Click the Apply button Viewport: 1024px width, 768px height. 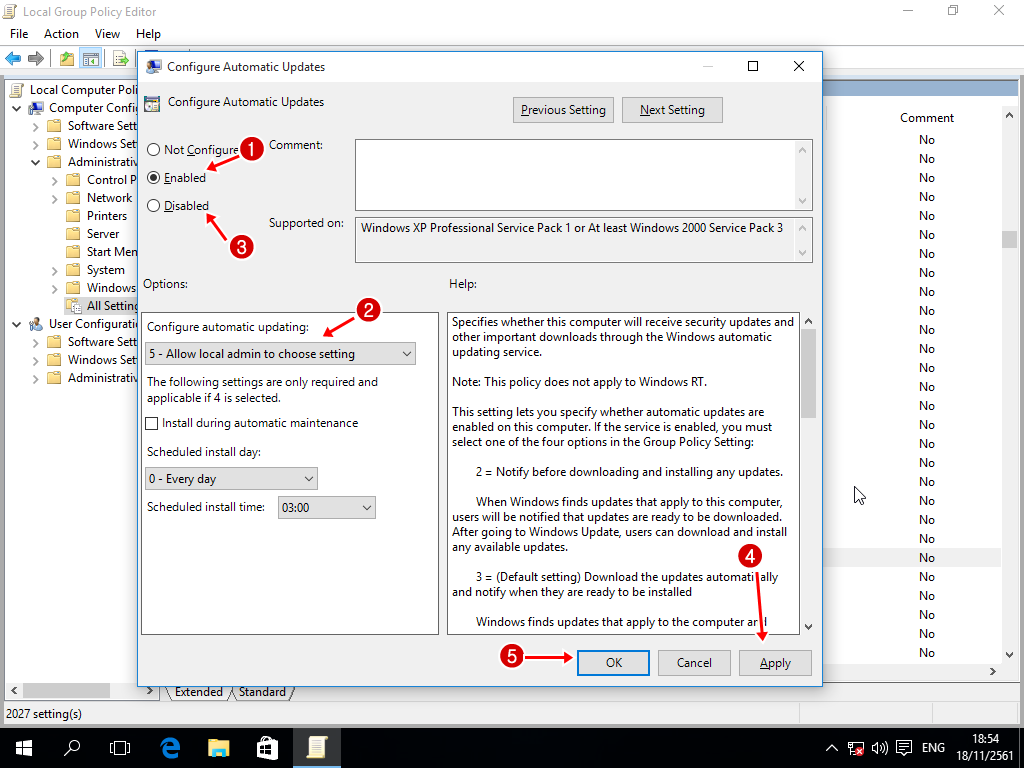click(775, 663)
